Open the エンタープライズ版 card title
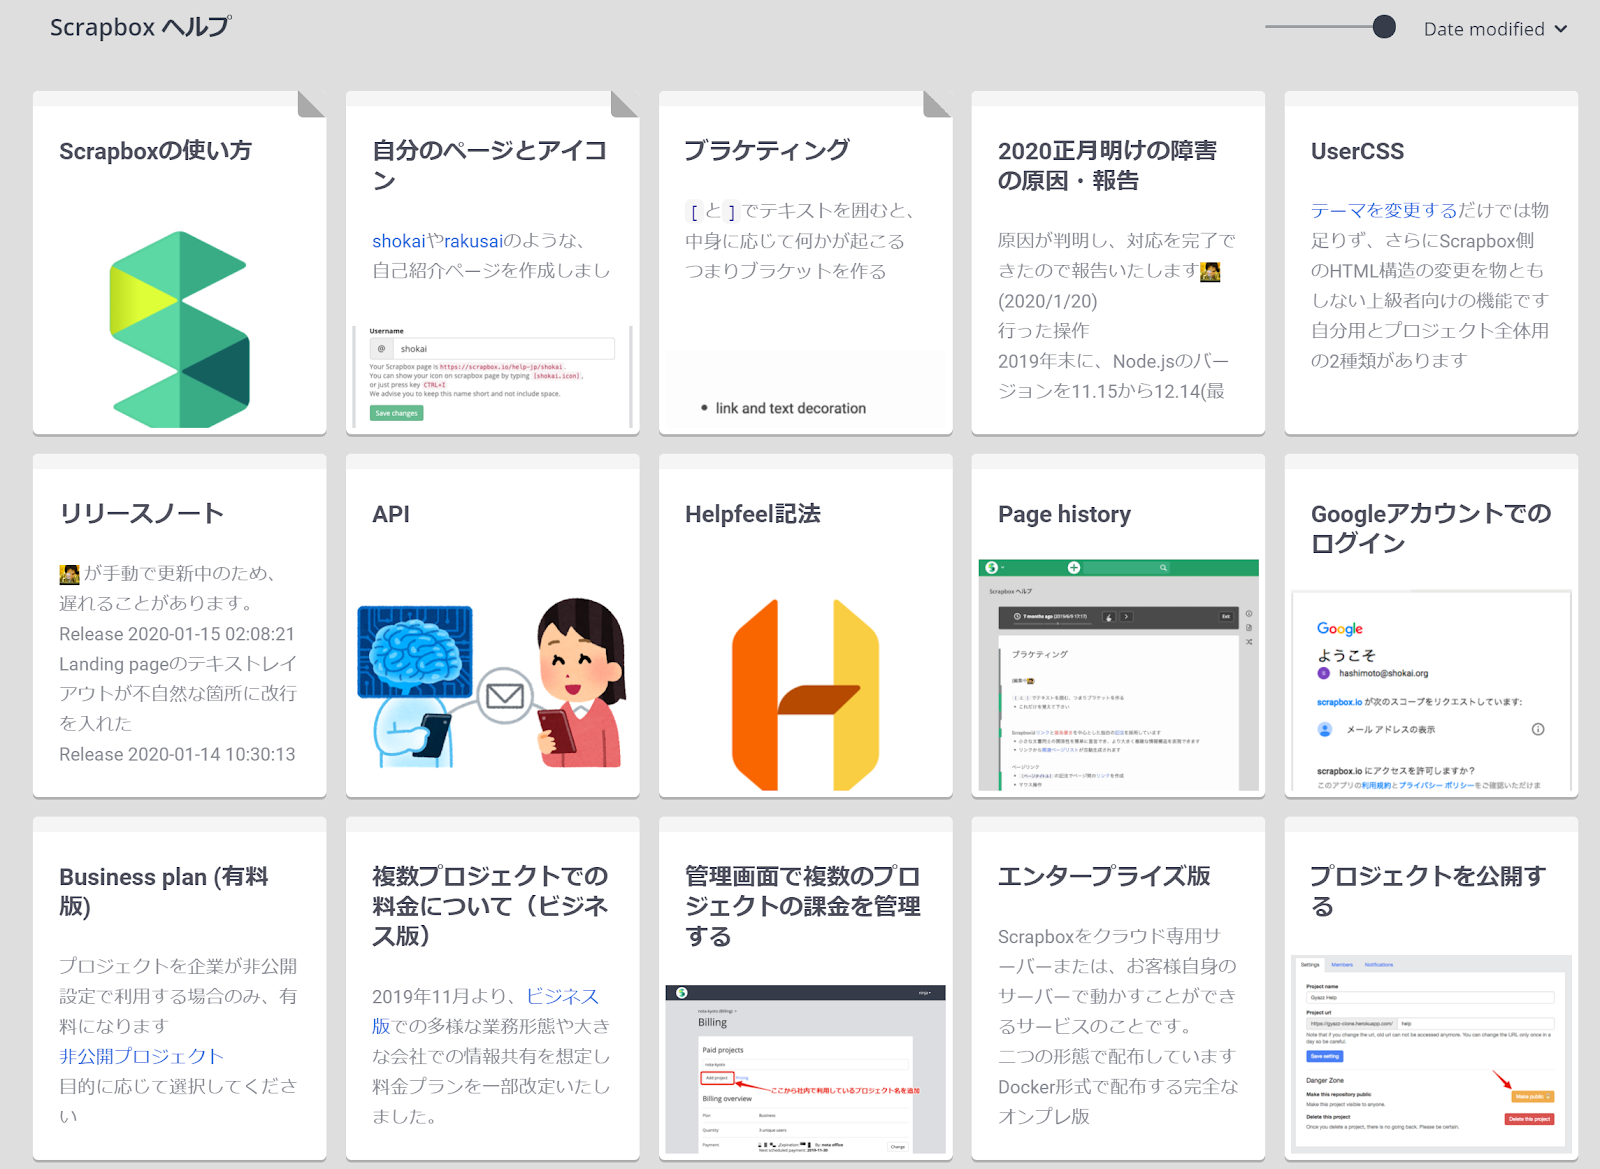This screenshot has width=1600, height=1169. [1104, 876]
